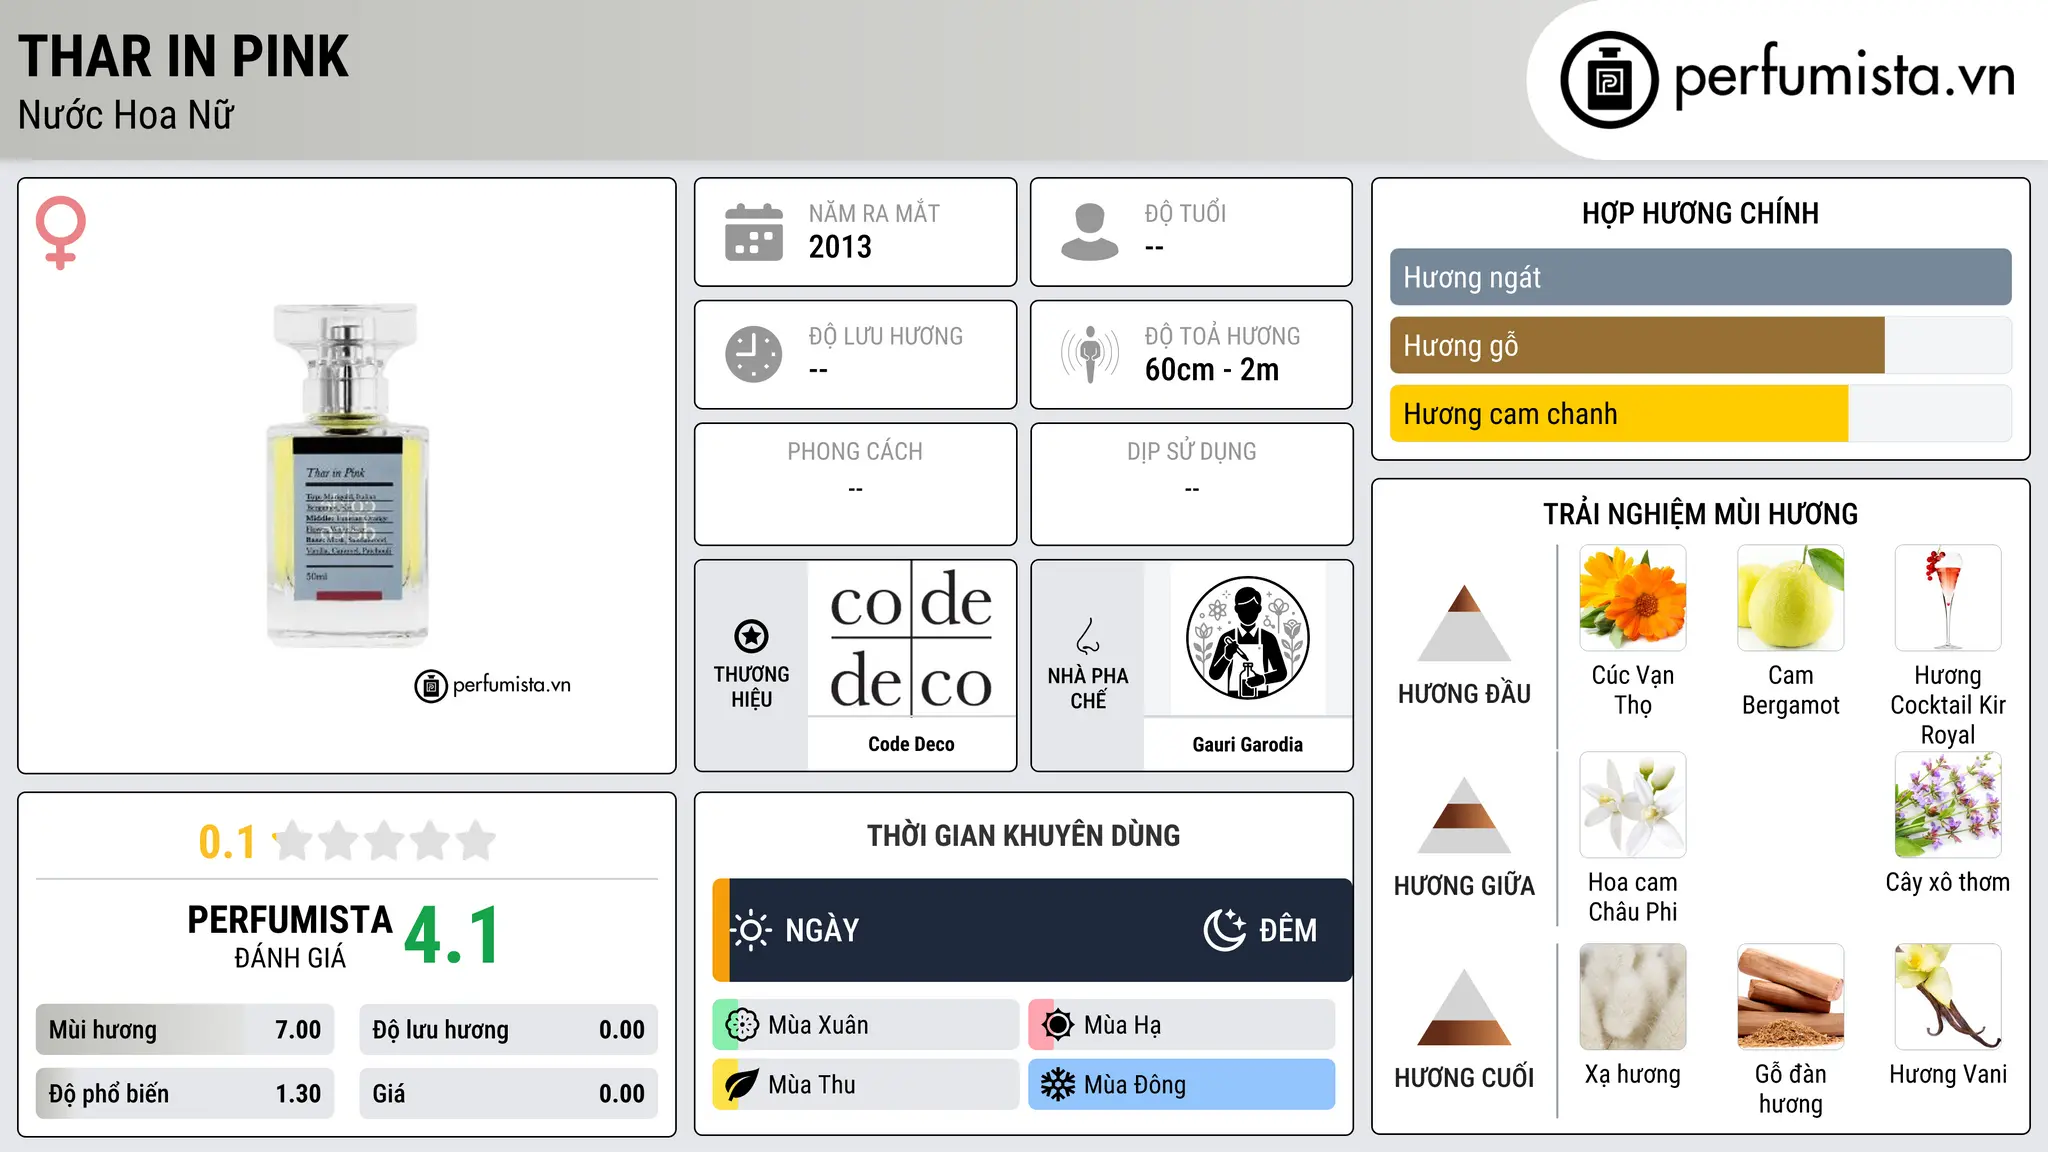Click the sun icon beside Ngày

pyautogui.click(x=751, y=930)
